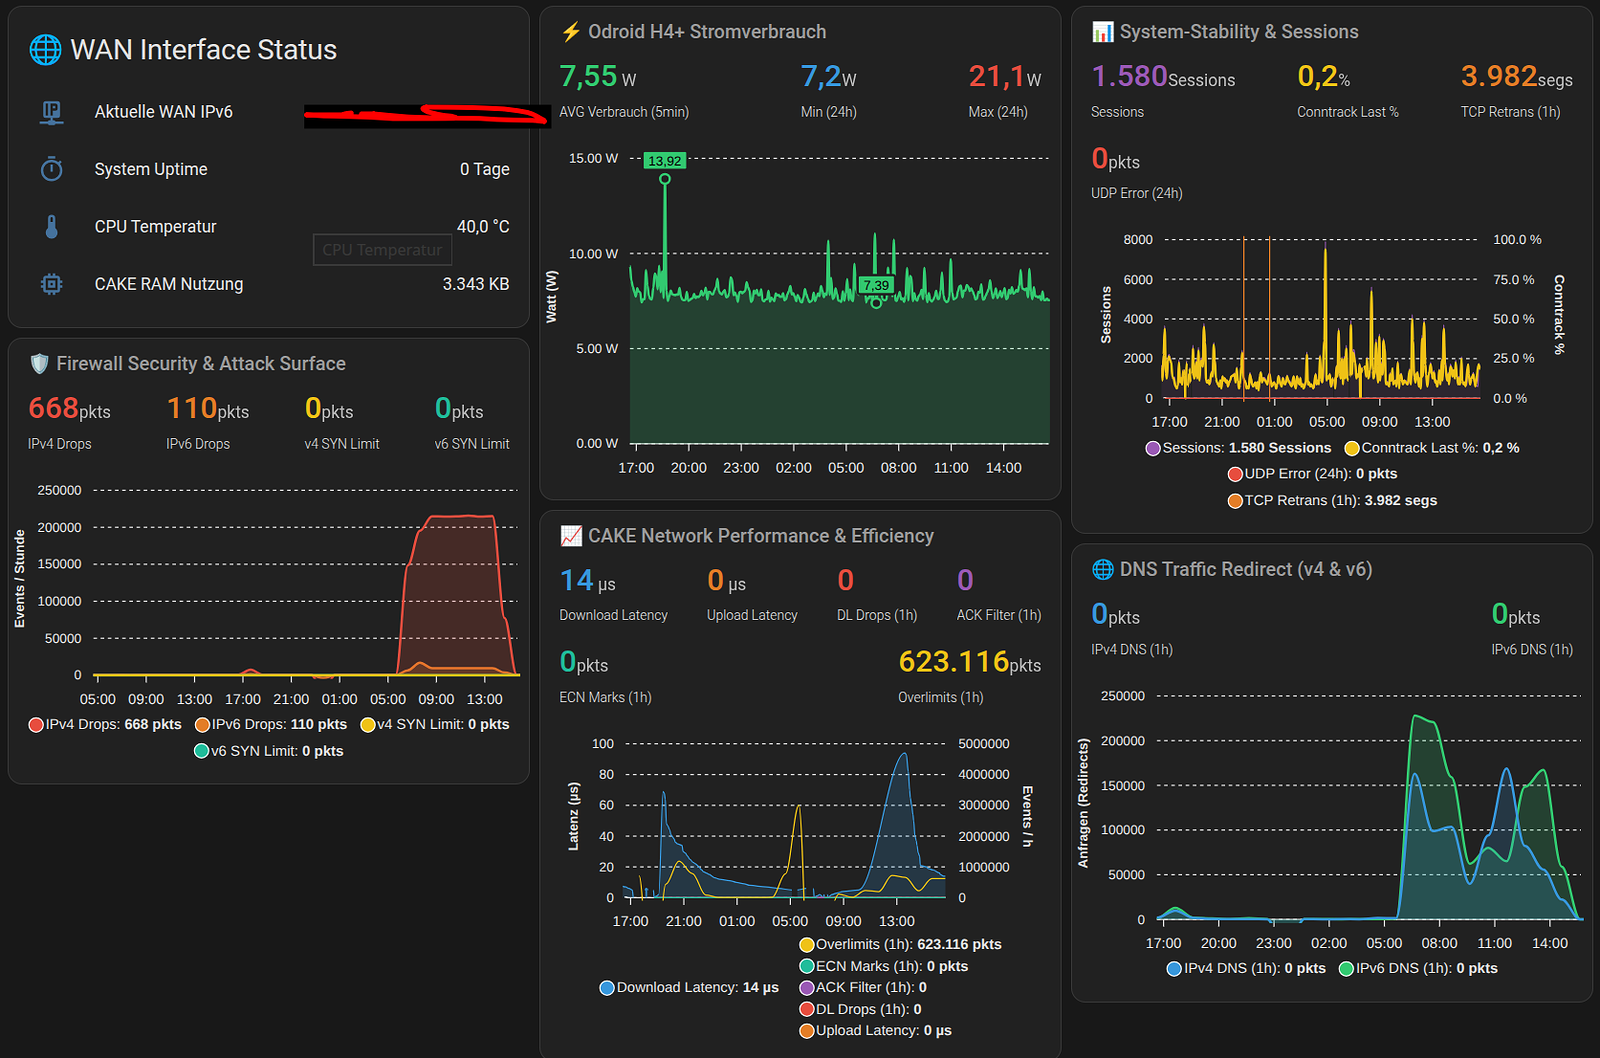Toggle the IPv4 Drops legend series
Screen dimensions: 1600x1058
coord(105,724)
